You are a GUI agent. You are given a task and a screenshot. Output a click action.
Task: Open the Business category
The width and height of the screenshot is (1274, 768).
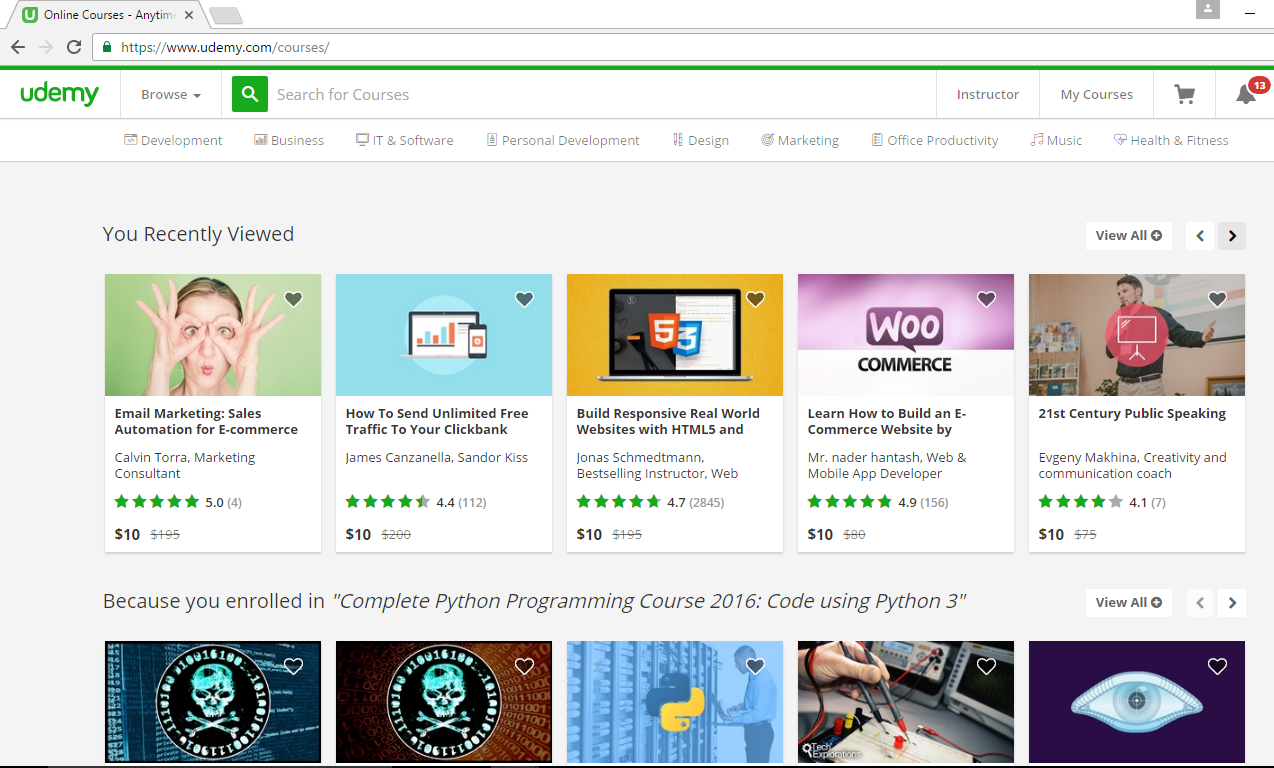(289, 140)
